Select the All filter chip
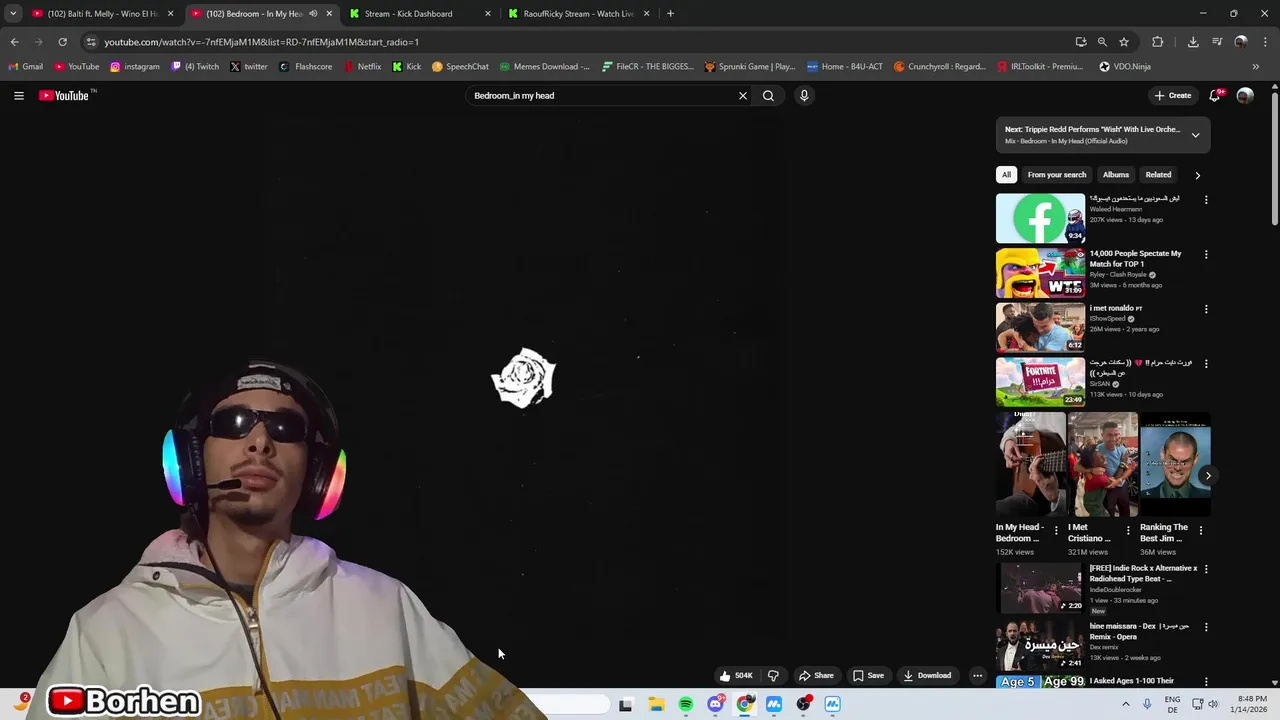1280x720 pixels. [1007, 175]
